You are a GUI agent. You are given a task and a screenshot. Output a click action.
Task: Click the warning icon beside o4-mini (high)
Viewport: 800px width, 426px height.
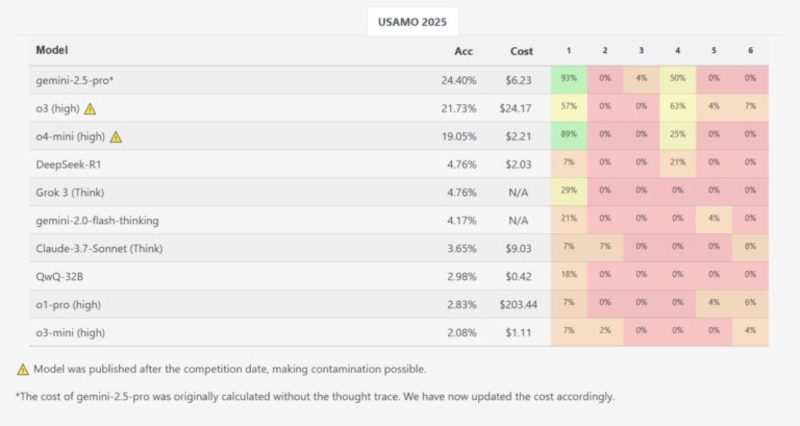point(116,137)
